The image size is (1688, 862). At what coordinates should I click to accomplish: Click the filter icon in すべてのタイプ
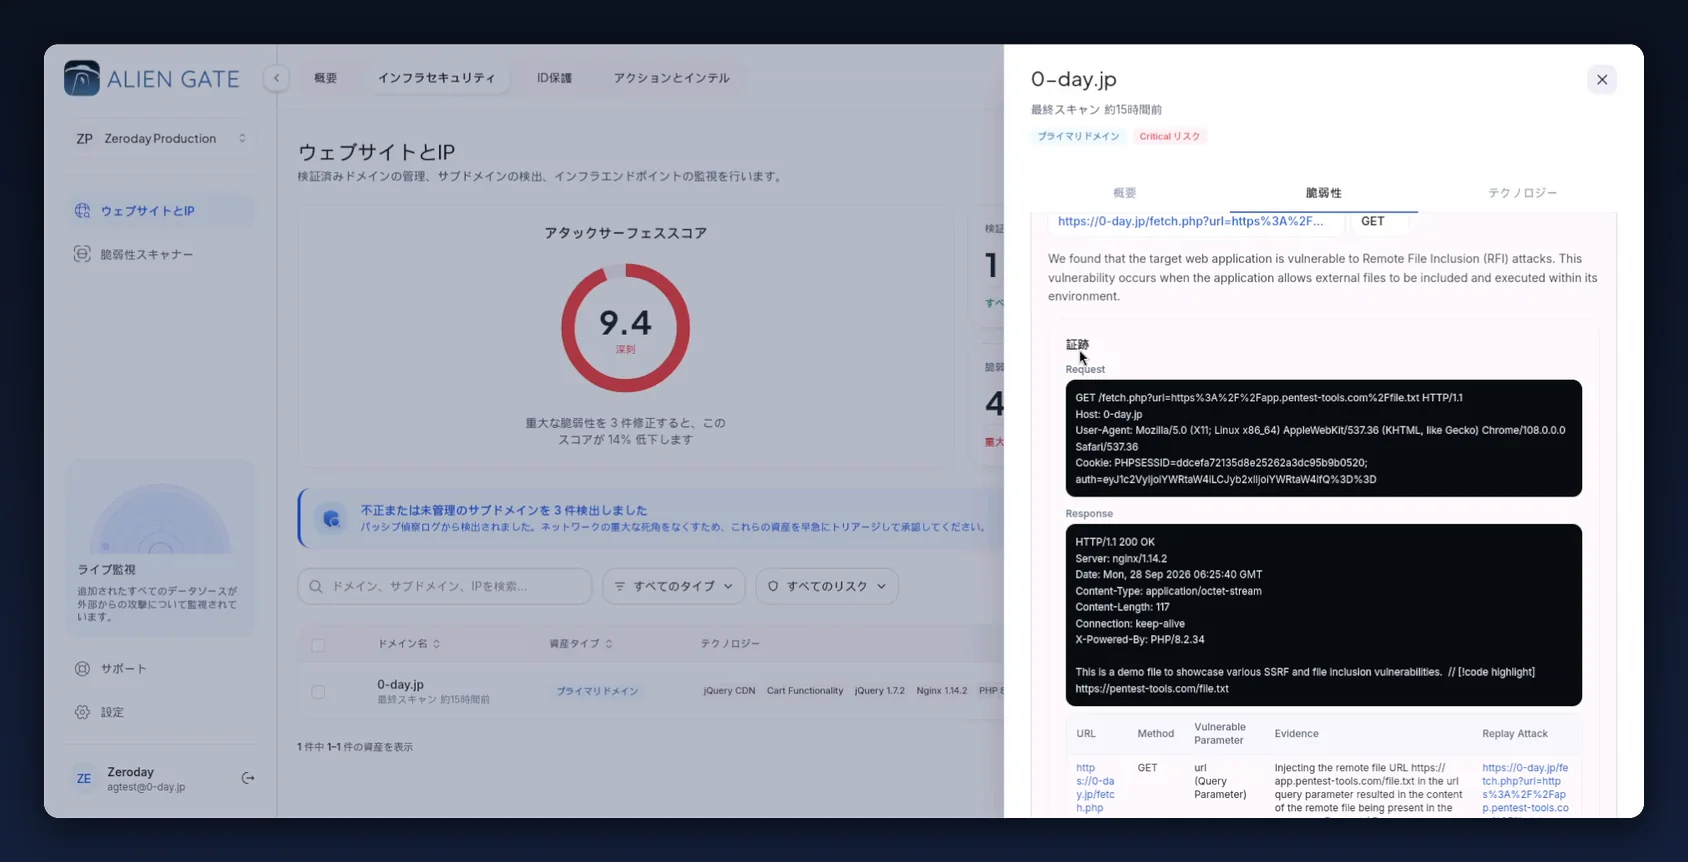coord(620,586)
